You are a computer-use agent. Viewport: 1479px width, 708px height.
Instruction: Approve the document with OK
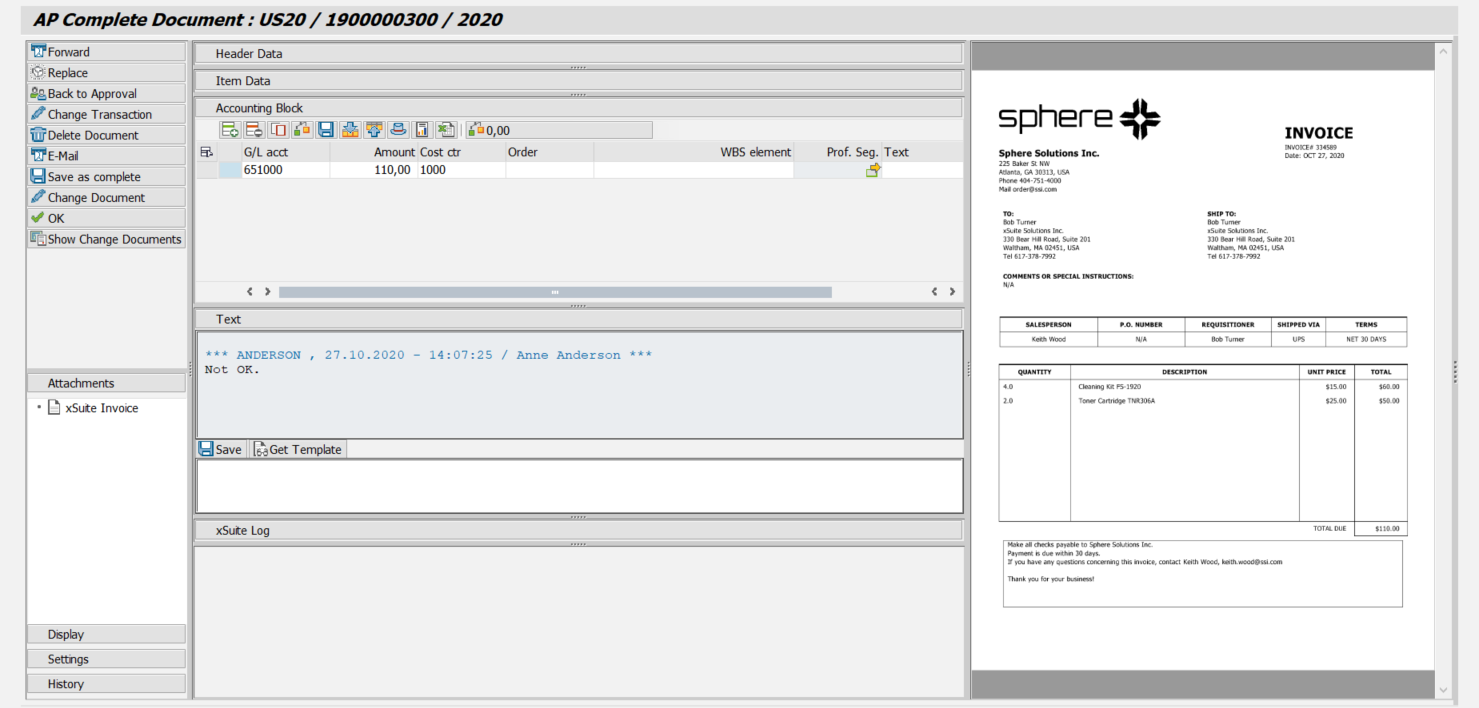click(104, 218)
